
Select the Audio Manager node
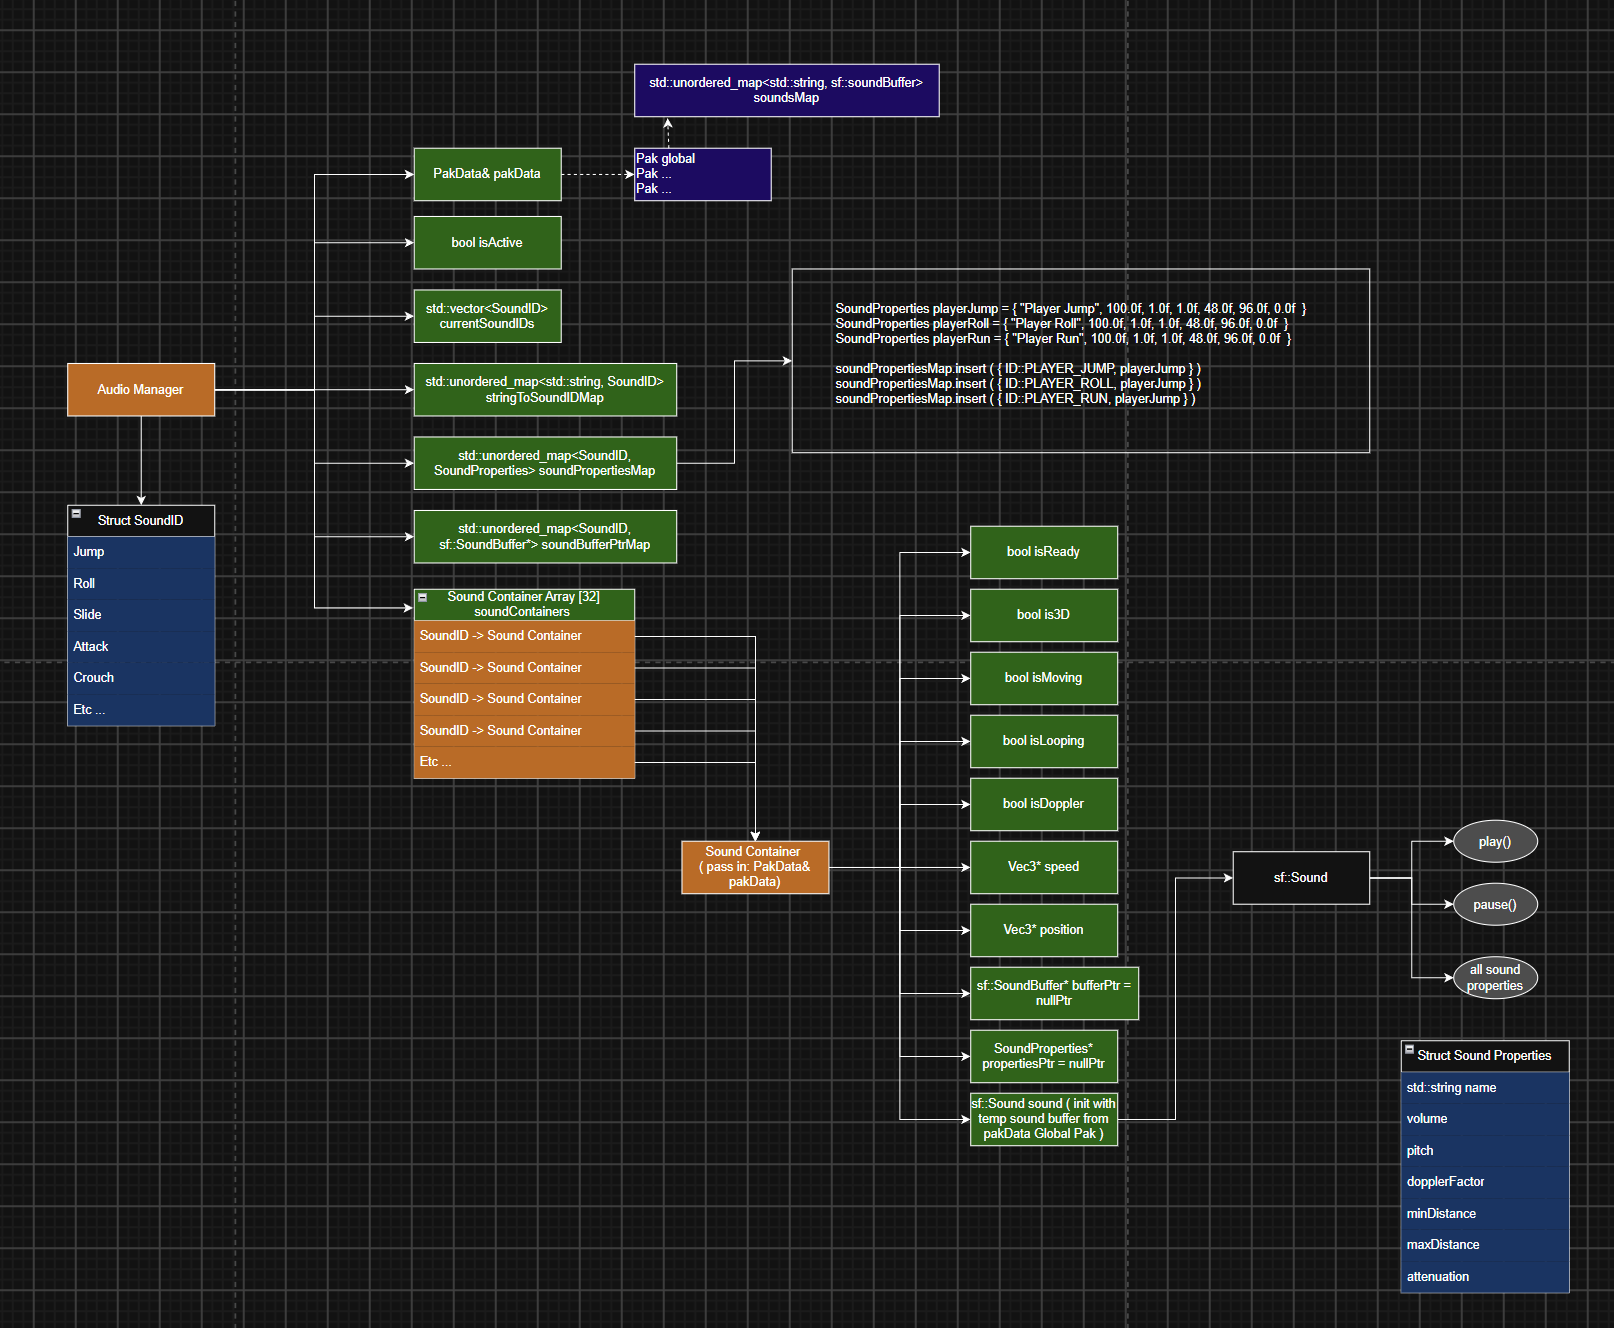pyautogui.click(x=141, y=390)
